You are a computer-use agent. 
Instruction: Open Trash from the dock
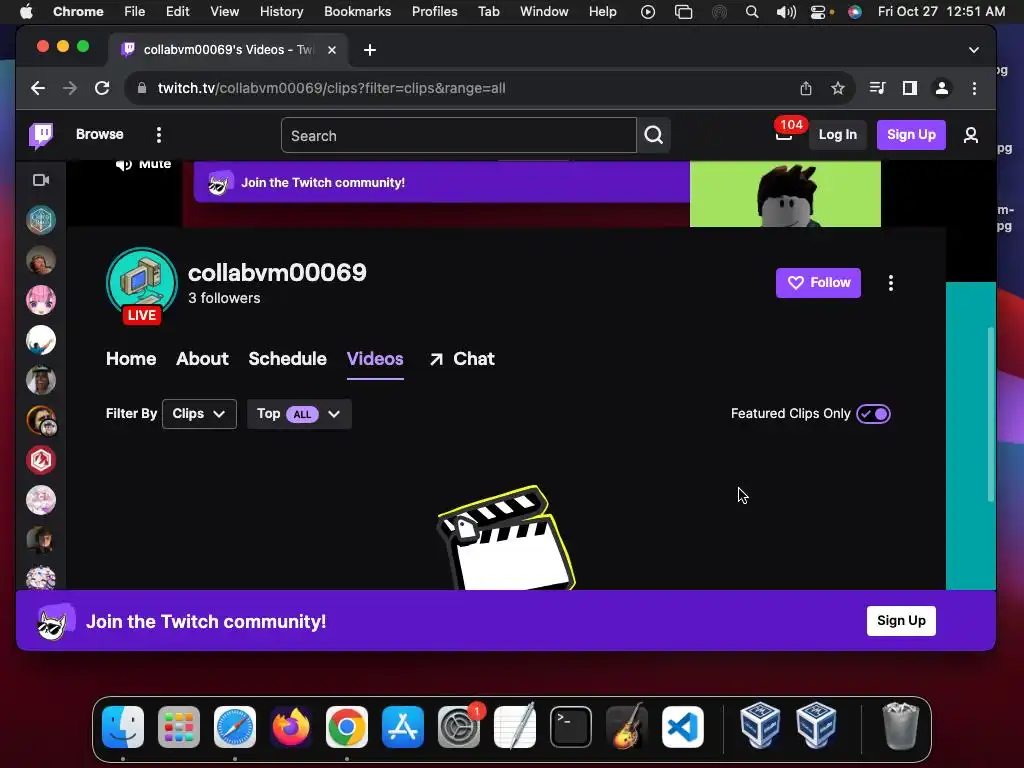coord(900,726)
